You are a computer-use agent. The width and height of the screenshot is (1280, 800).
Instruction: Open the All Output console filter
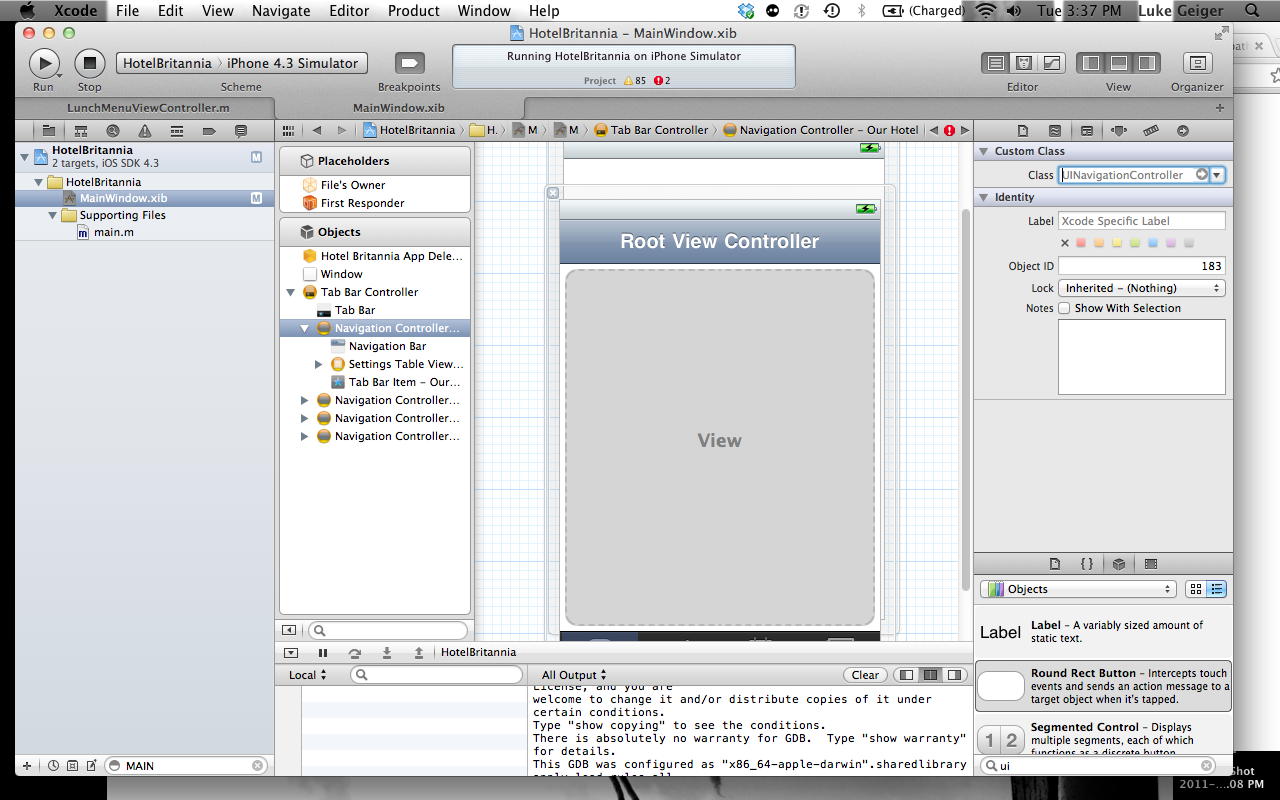click(x=574, y=675)
